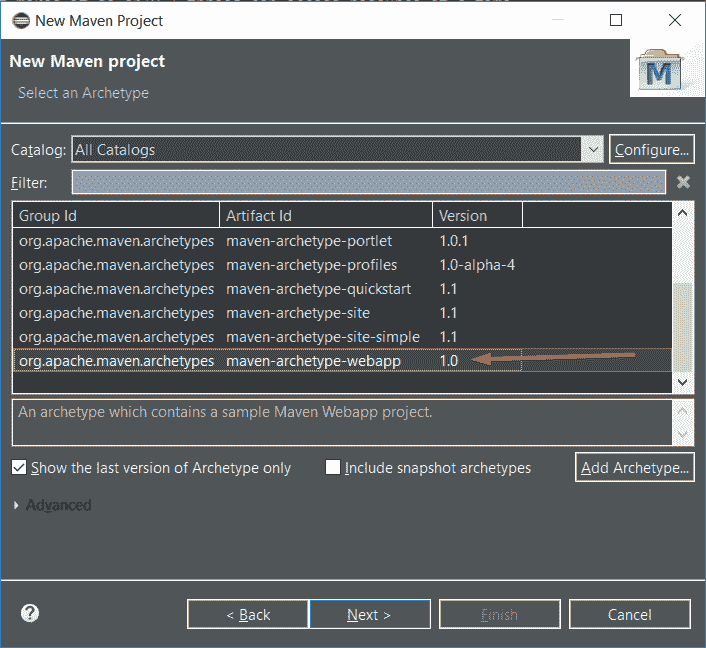Click the description box scroll down arrow
706x648 pixels.
coord(683,435)
